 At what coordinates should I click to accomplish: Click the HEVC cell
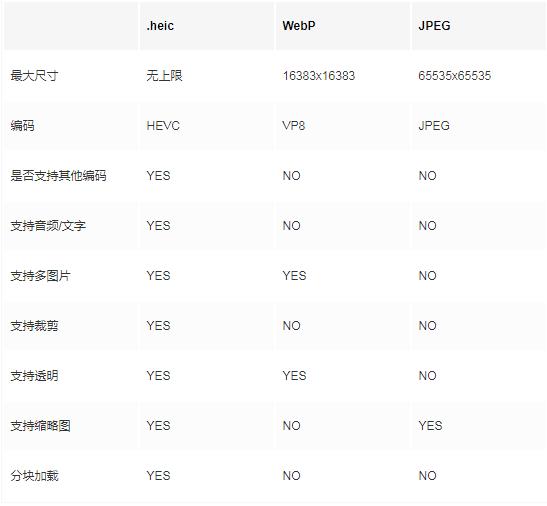coord(163,126)
